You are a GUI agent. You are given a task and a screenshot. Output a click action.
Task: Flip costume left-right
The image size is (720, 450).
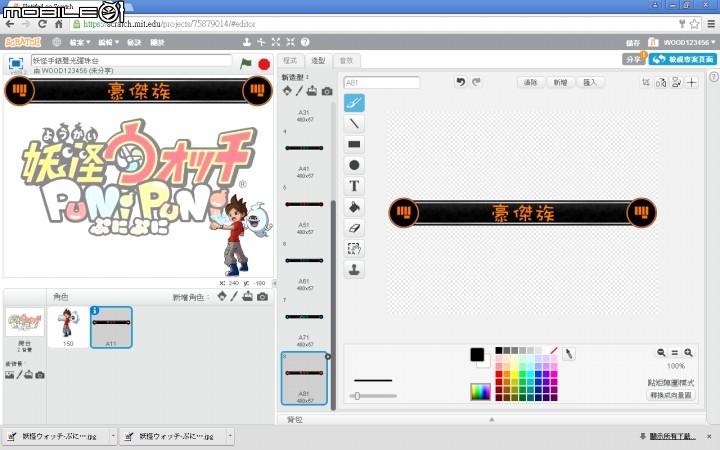[661, 82]
